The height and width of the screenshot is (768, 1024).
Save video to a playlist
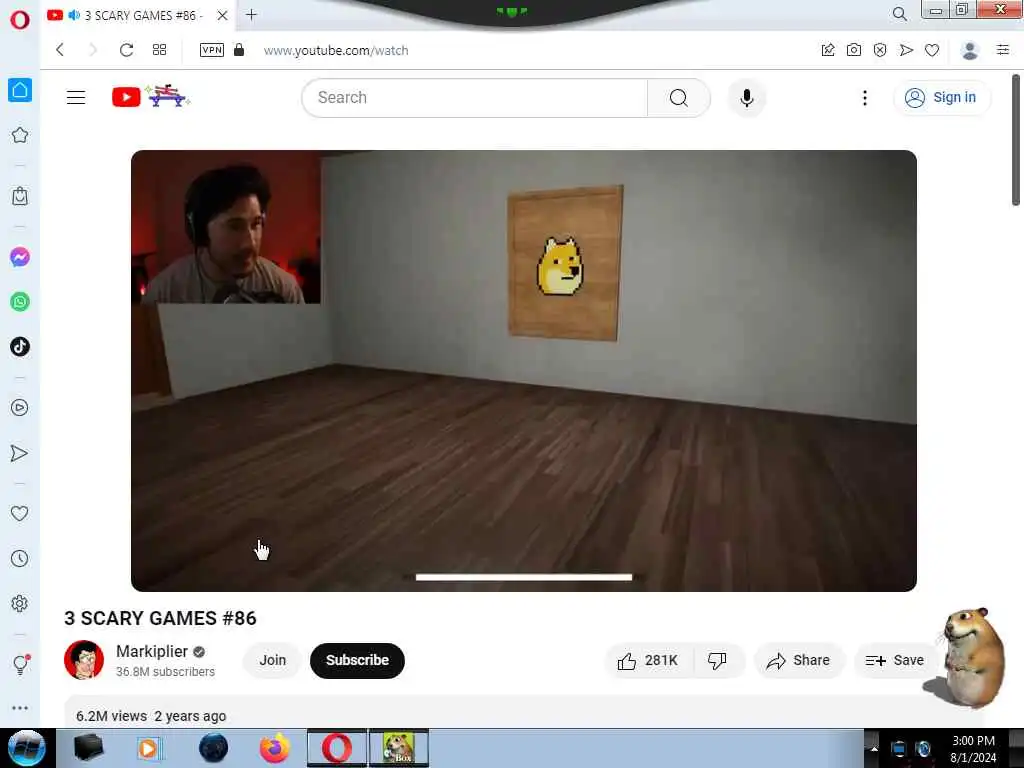pyautogui.click(x=895, y=661)
